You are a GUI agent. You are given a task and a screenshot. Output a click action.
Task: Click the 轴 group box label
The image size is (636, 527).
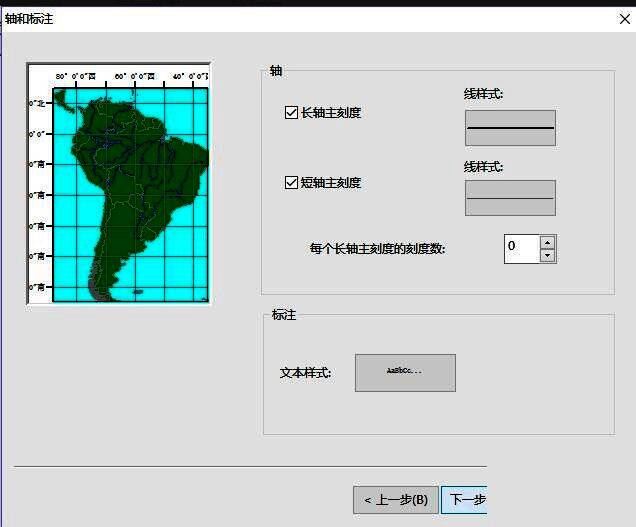click(276, 71)
